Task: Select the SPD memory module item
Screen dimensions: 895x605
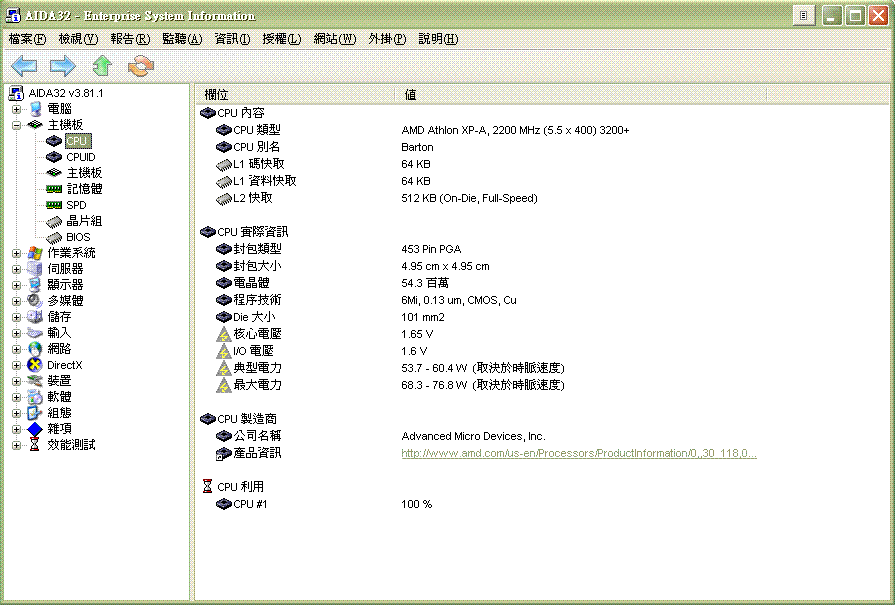Action: 76,205
